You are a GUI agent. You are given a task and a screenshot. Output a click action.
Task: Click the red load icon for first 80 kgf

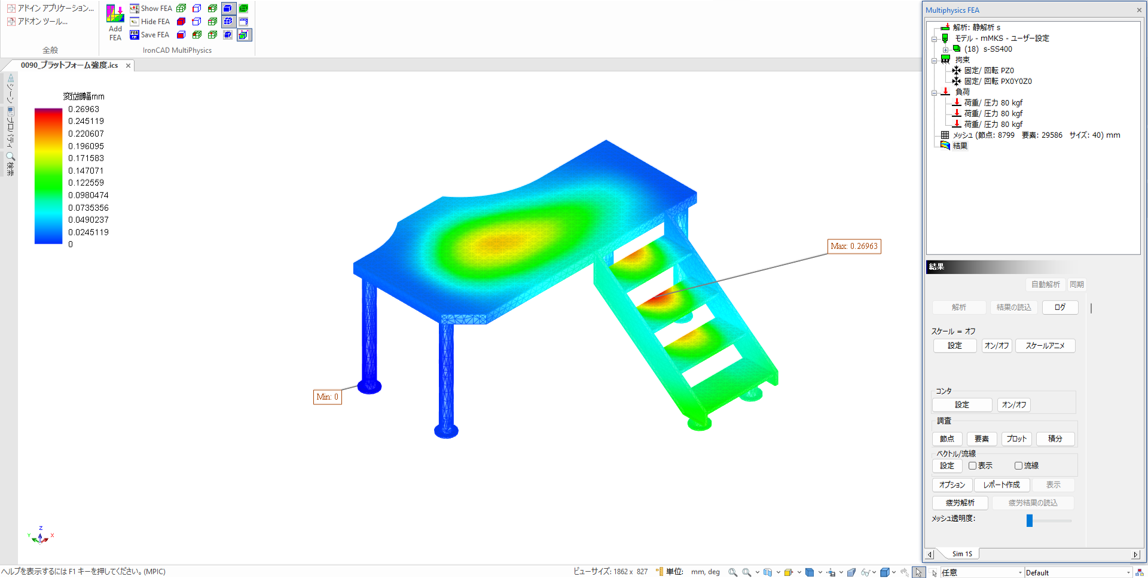956,103
